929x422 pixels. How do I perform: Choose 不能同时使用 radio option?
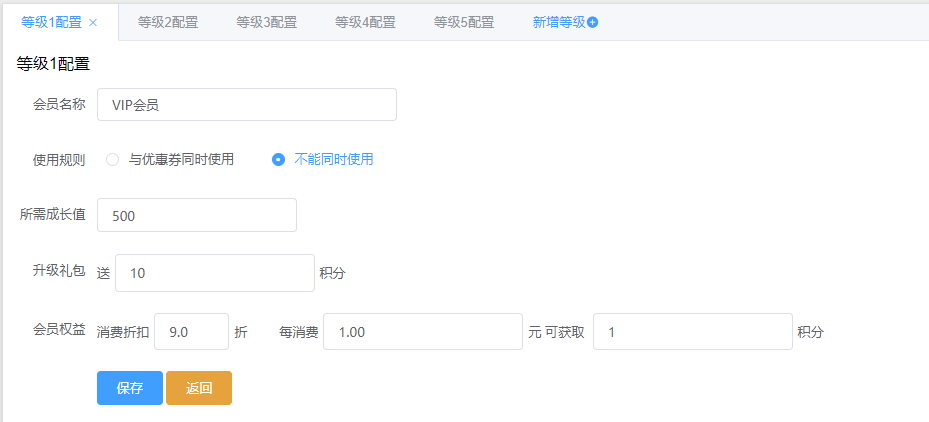click(279, 159)
